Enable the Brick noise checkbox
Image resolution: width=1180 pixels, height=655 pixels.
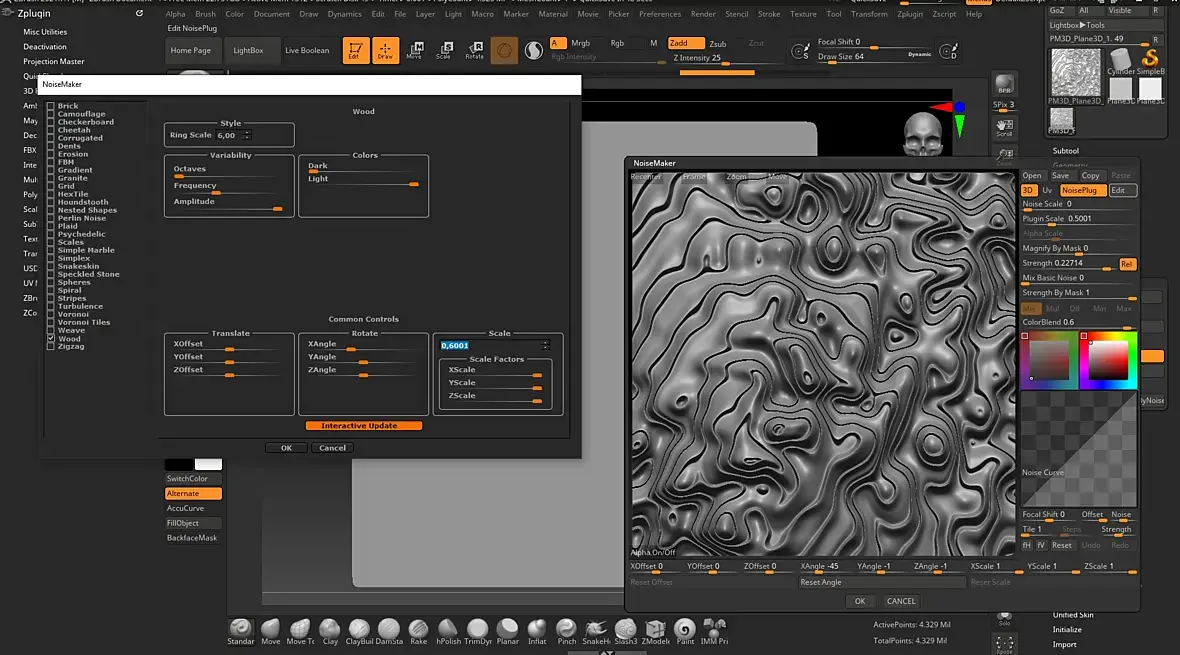click(51, 106)
